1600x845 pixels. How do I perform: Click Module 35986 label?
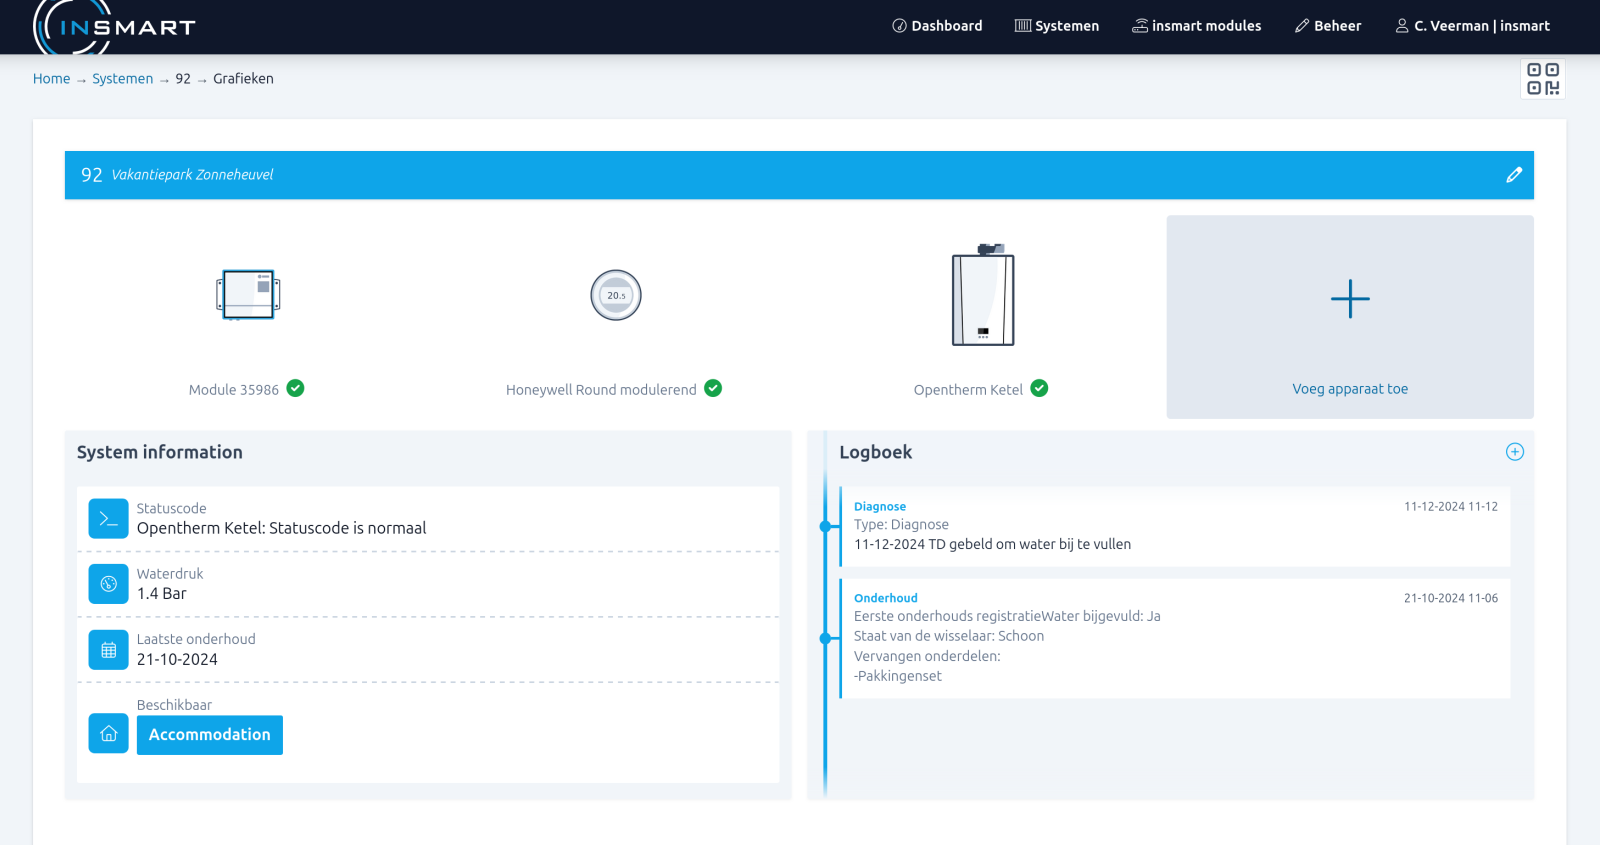(x=234, y=390)
